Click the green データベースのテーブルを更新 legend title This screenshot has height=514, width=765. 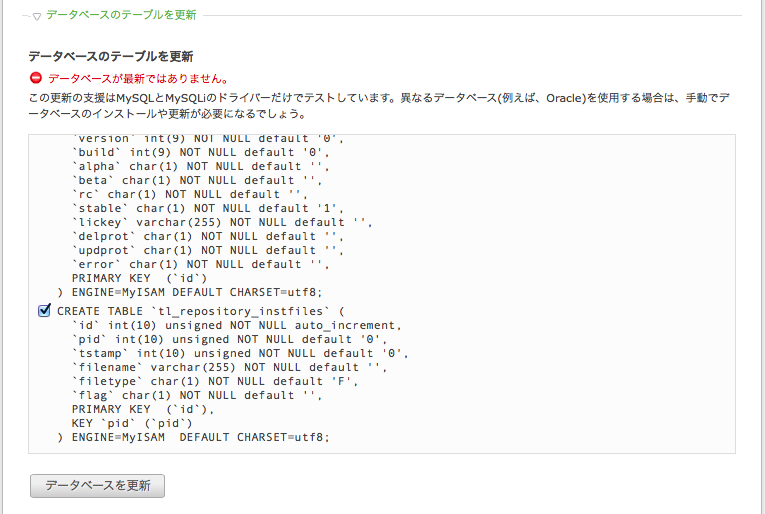pos(121,15)
